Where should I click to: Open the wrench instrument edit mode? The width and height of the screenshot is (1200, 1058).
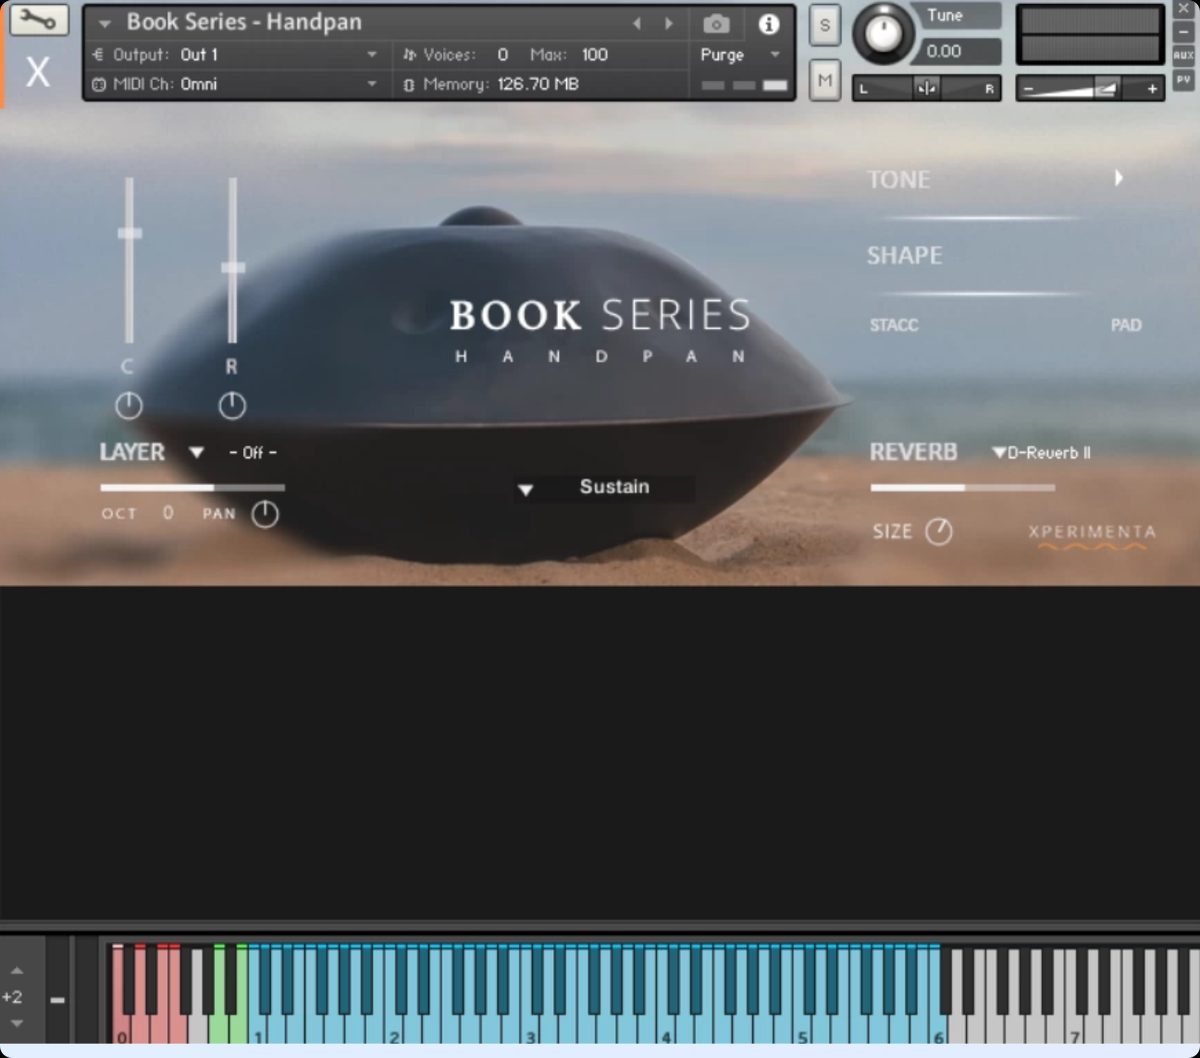pos(38,20)
